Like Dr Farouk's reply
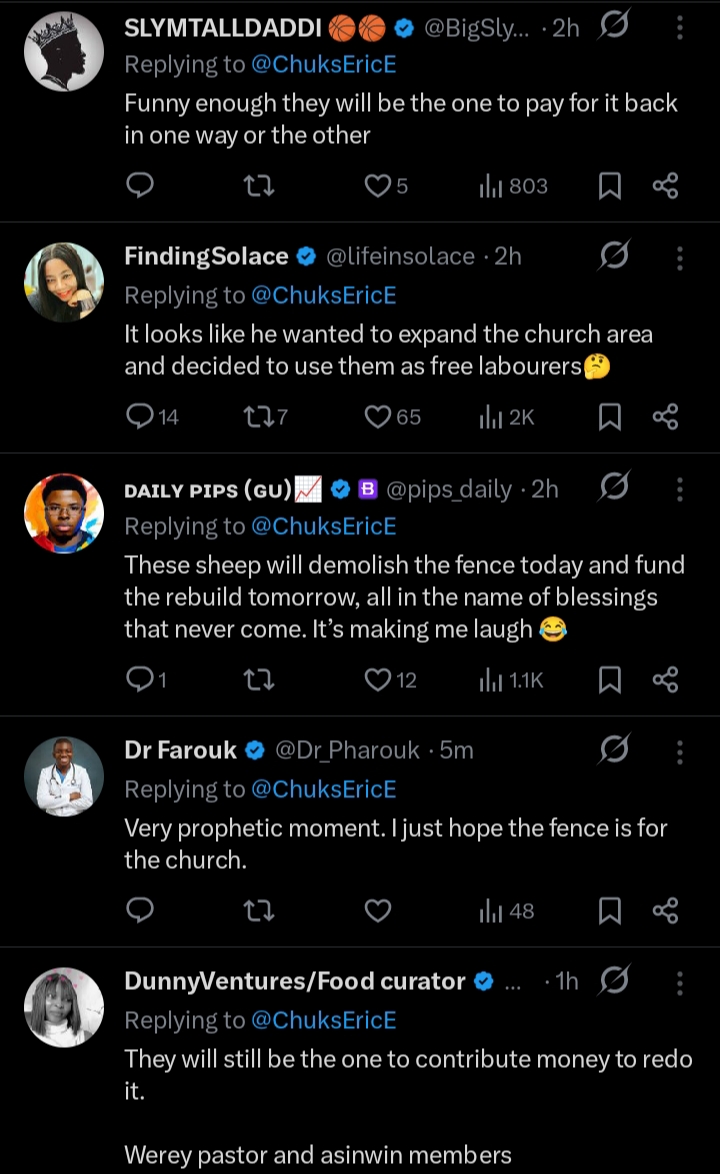The width and height of the screenshot is (720, 1174). (377, 911)
